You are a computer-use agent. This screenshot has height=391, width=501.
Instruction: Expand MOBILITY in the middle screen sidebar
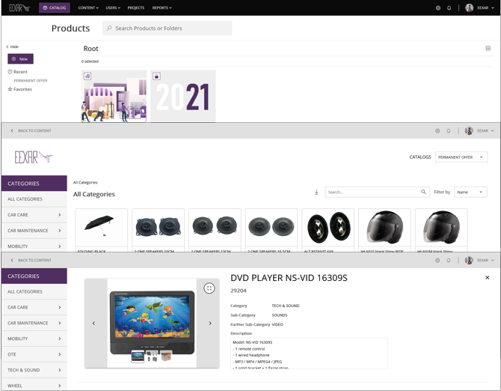click(34, 246)
